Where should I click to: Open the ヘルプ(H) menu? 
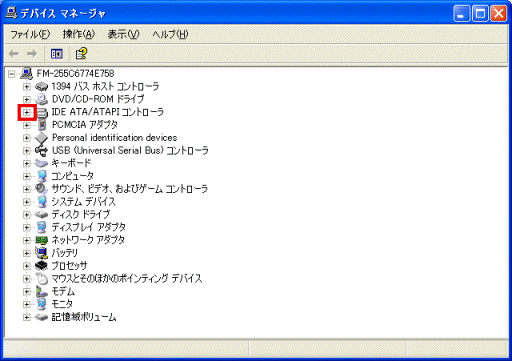point(170,34)
